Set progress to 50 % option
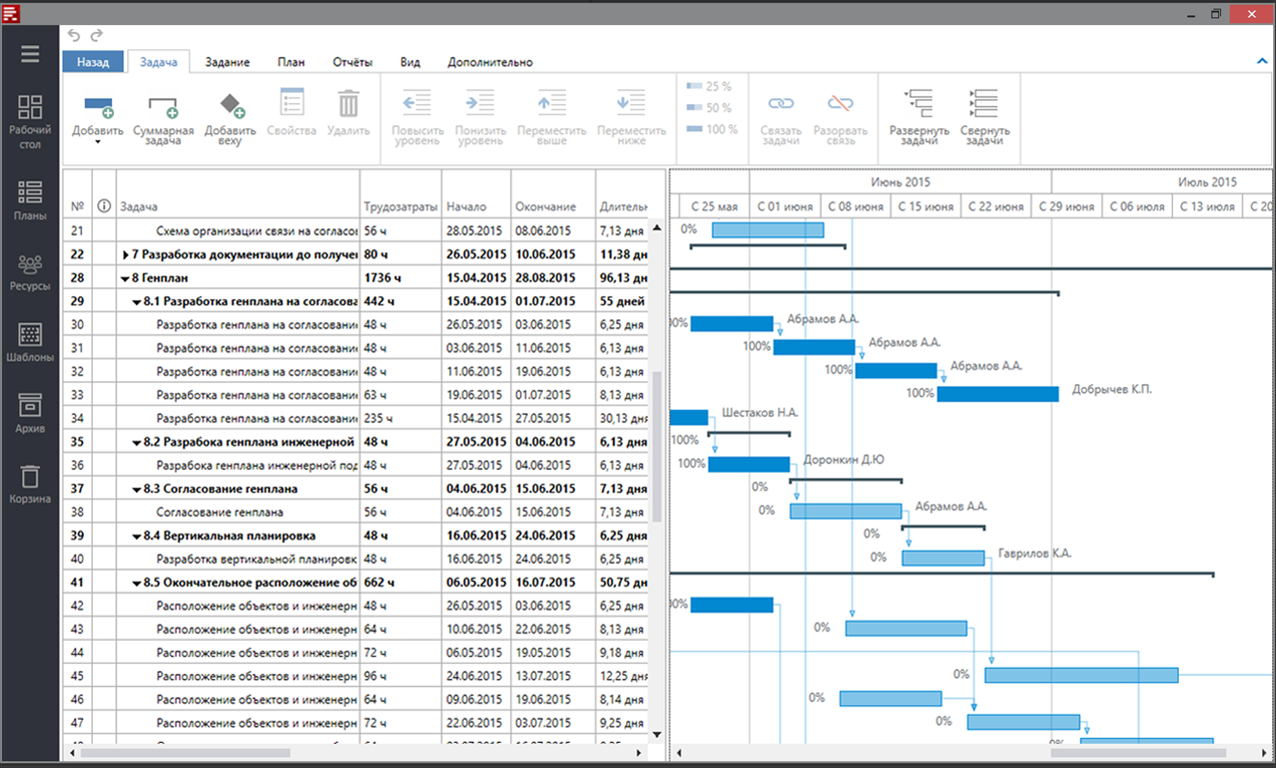Viewport: 1276px width, 768px height. tap(710, 108)
